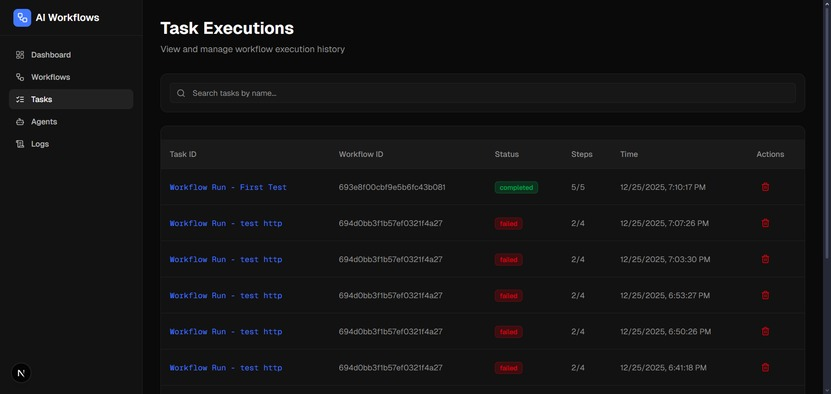Open the Workflow Run - First Test task
Image resolution: width=831 pixels, height=394 pixels.
[228, 187]
